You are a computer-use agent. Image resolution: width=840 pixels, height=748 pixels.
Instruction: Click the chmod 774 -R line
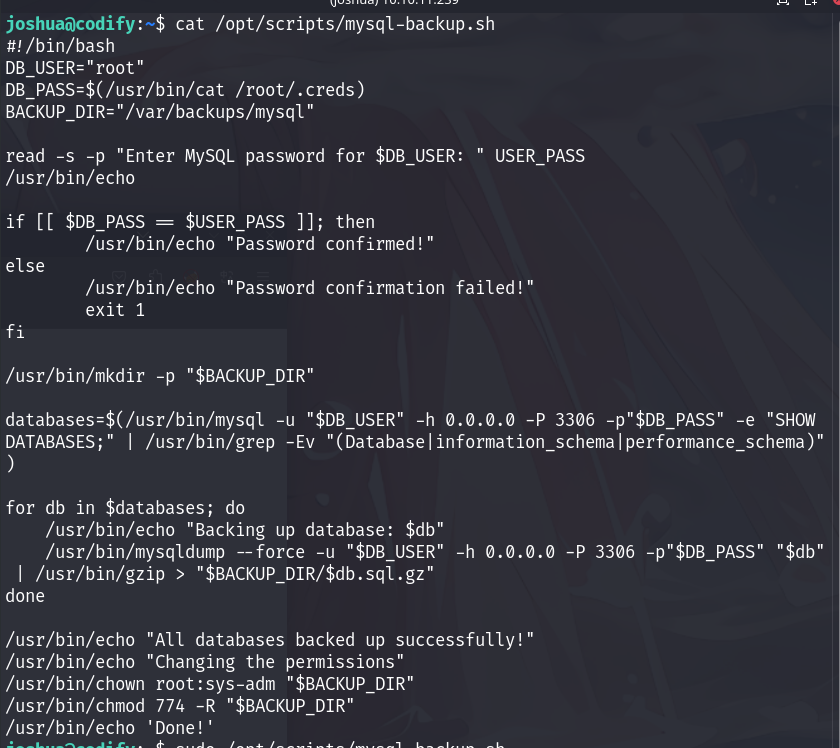tap(180, 706)
